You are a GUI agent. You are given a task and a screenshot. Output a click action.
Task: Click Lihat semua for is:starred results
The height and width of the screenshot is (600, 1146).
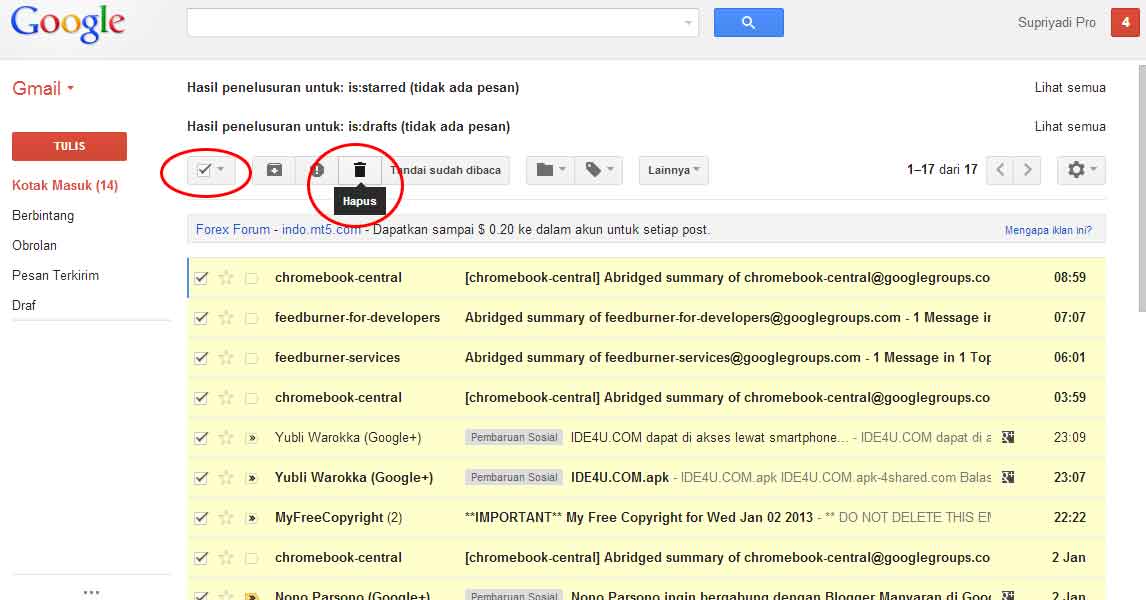coord(1070,88)
